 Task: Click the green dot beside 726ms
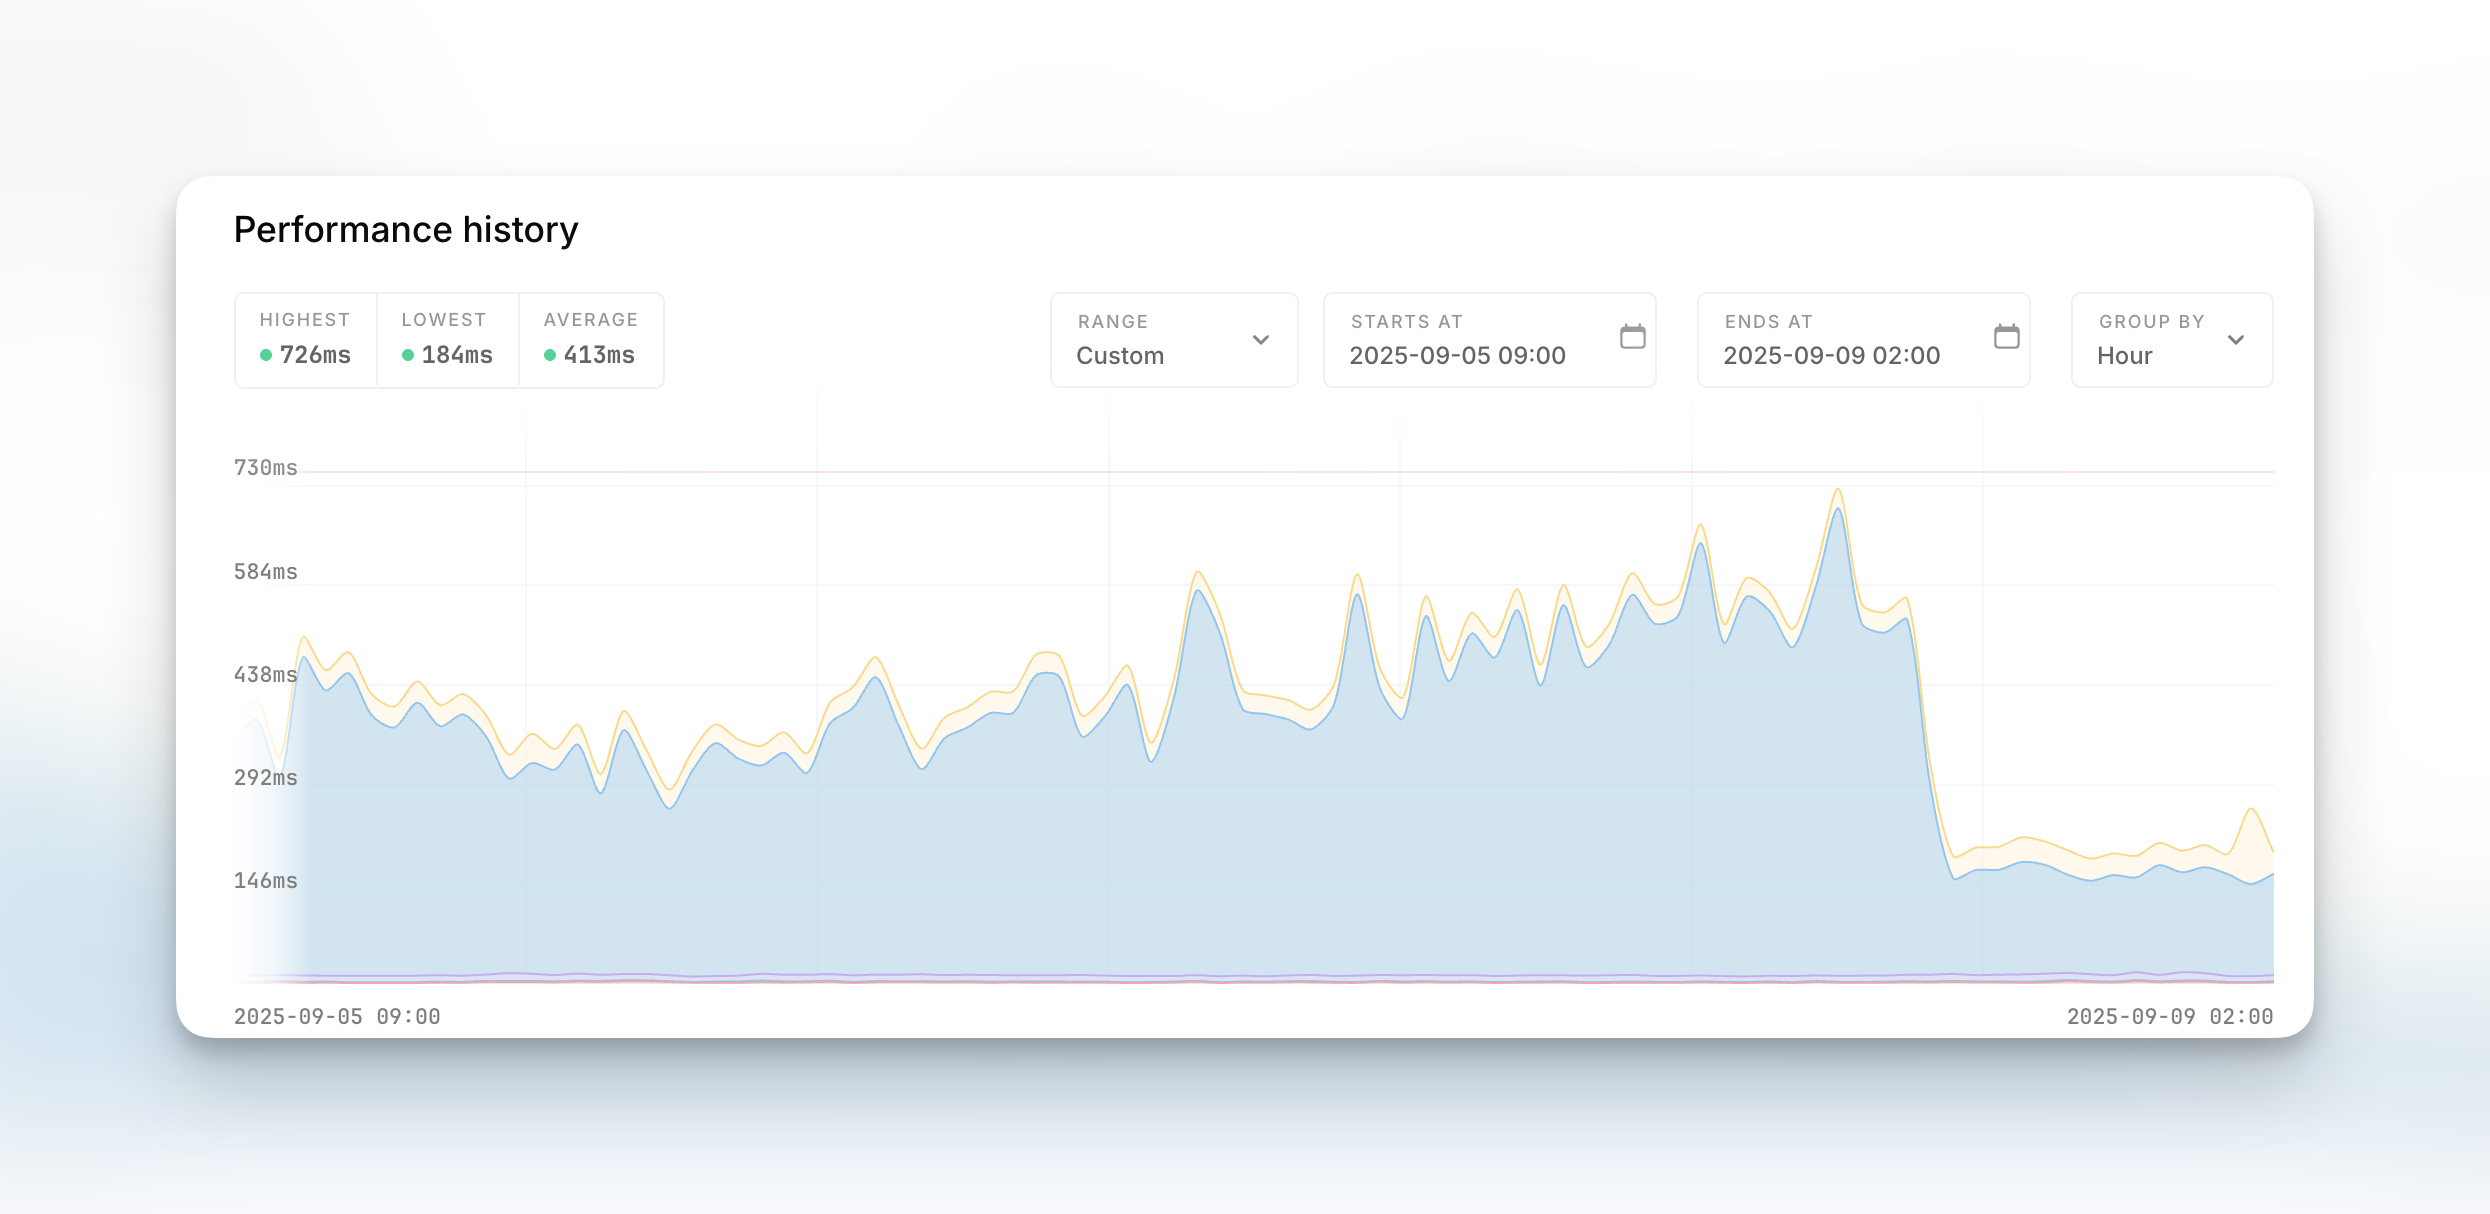coord(266,355)
